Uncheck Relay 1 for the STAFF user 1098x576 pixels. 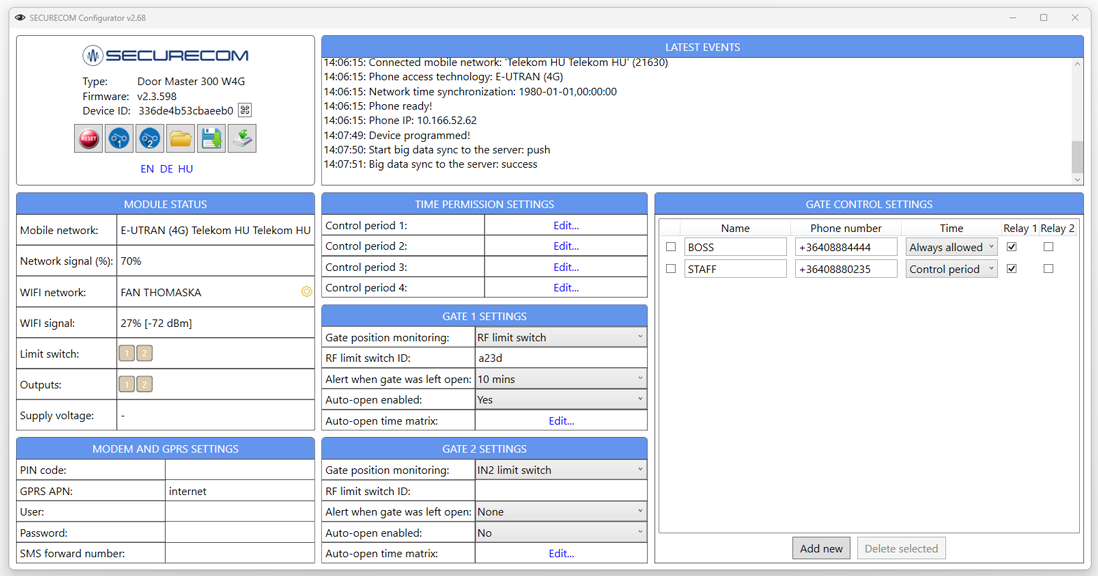pyautogui.click(x=1011, y=269)
